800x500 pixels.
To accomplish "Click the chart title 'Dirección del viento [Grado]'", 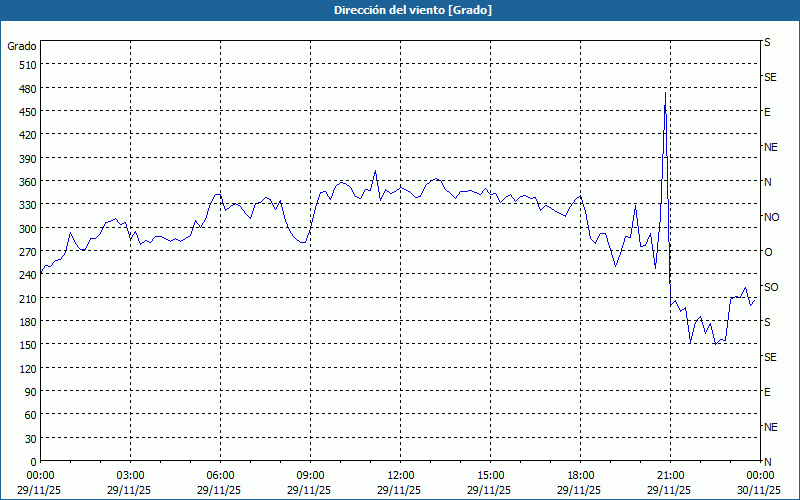I will (x=399, y=10).
